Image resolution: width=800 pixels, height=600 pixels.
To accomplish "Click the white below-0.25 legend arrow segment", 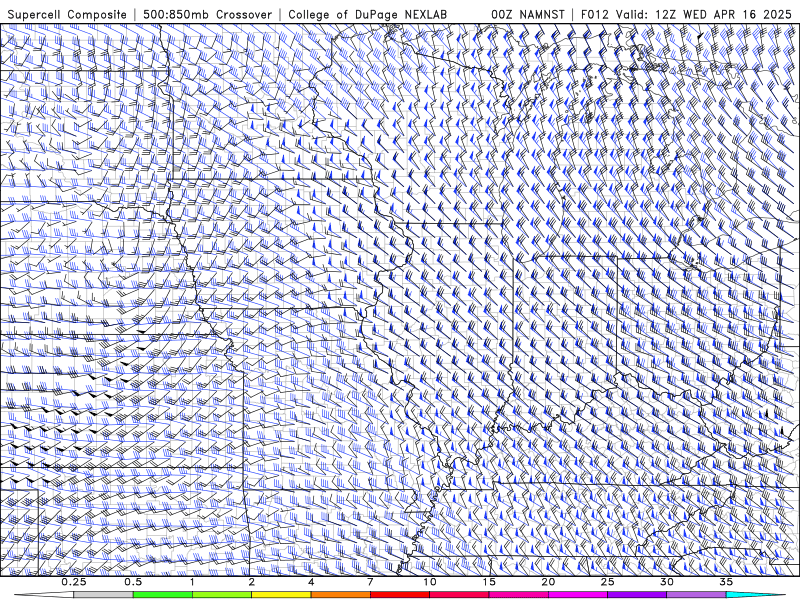I will (x=44, y=595).
